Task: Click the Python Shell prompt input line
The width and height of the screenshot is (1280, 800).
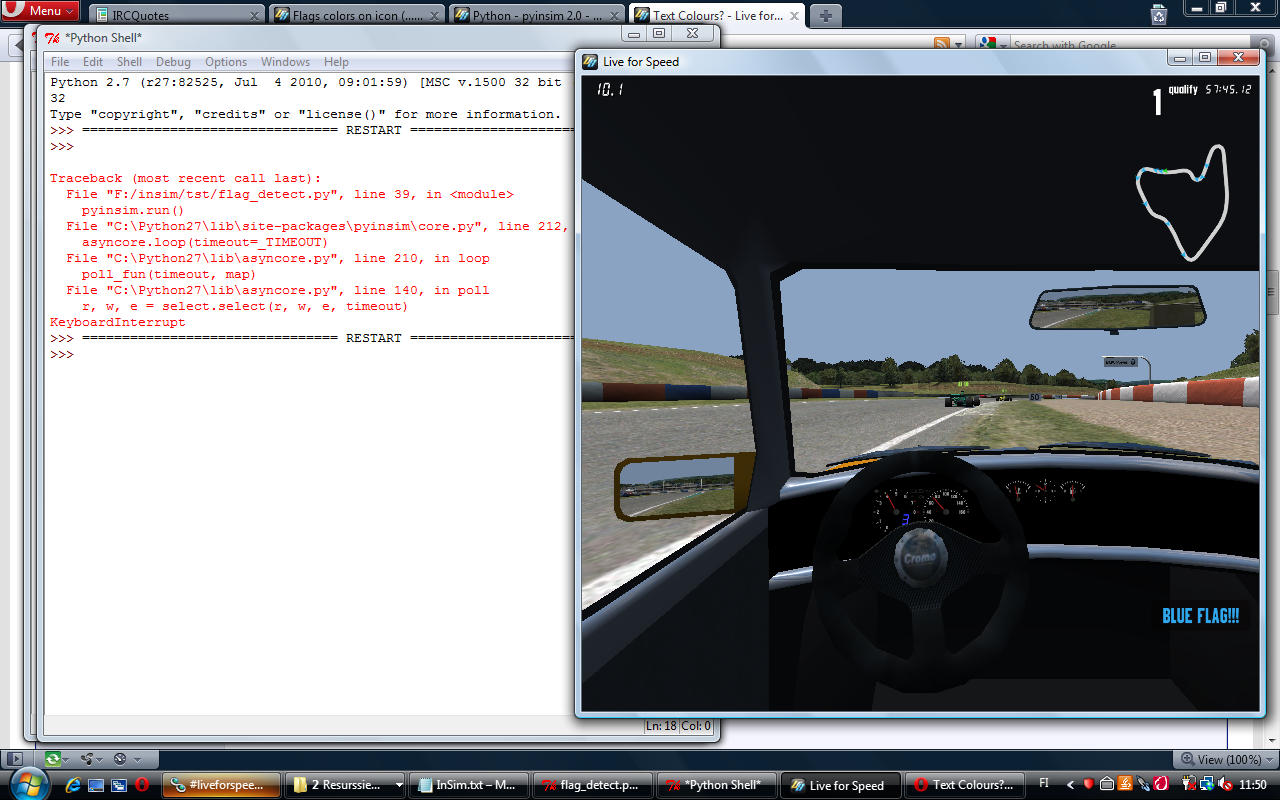Action: pyautogui.click(x=310, y=355)
